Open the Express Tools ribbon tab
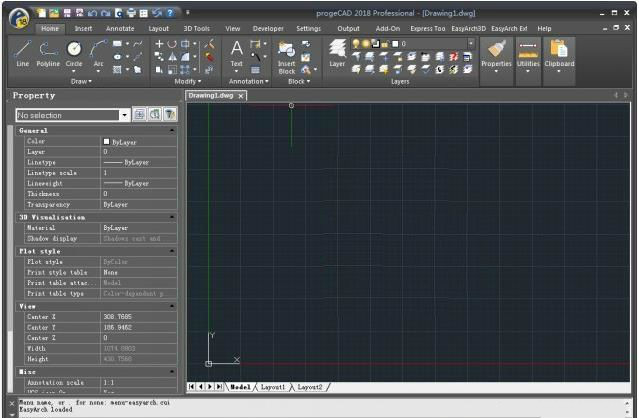Screen dimensions: 639x418 coord(428,29)
